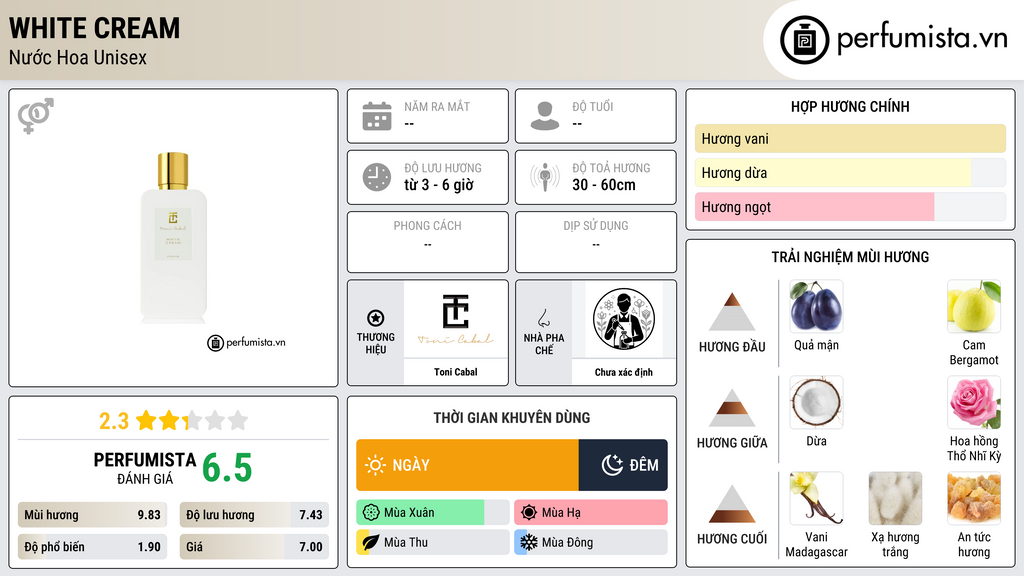The image size is (1024, 576).
Task: Click the Hương dừa accord bar
Action: (850, 172)
